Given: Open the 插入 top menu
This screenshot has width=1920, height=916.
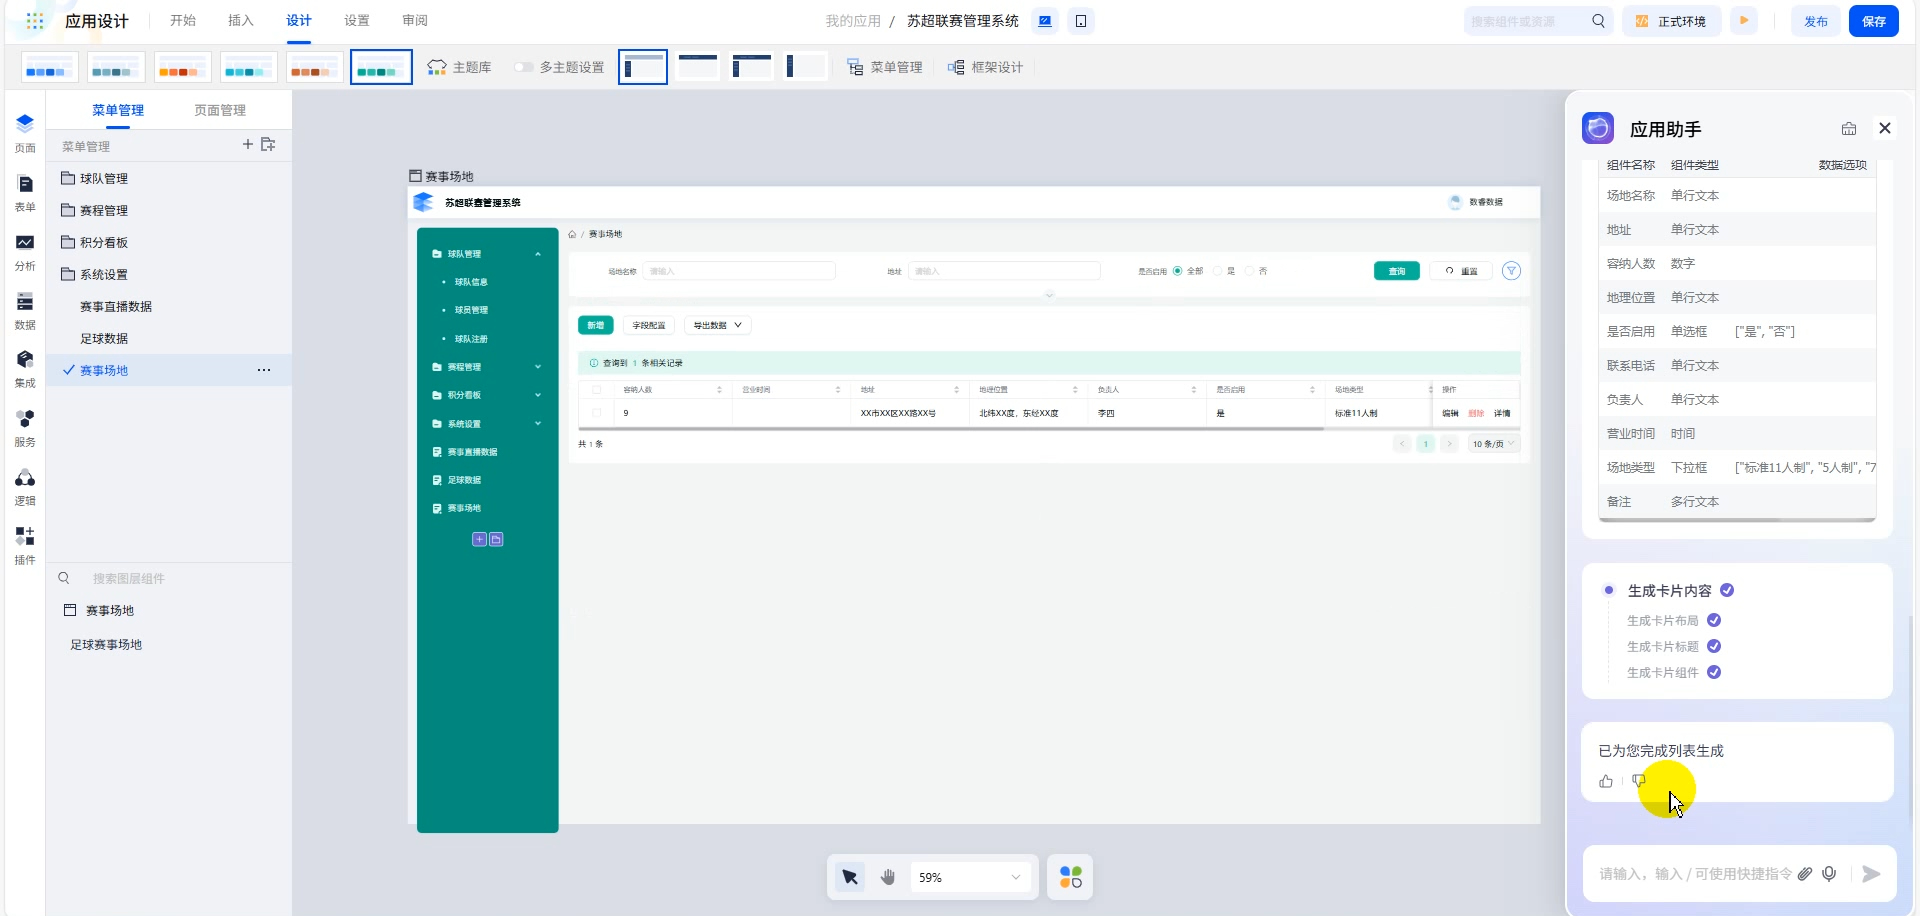Looking at the screenshot, I should click(241, 21).
